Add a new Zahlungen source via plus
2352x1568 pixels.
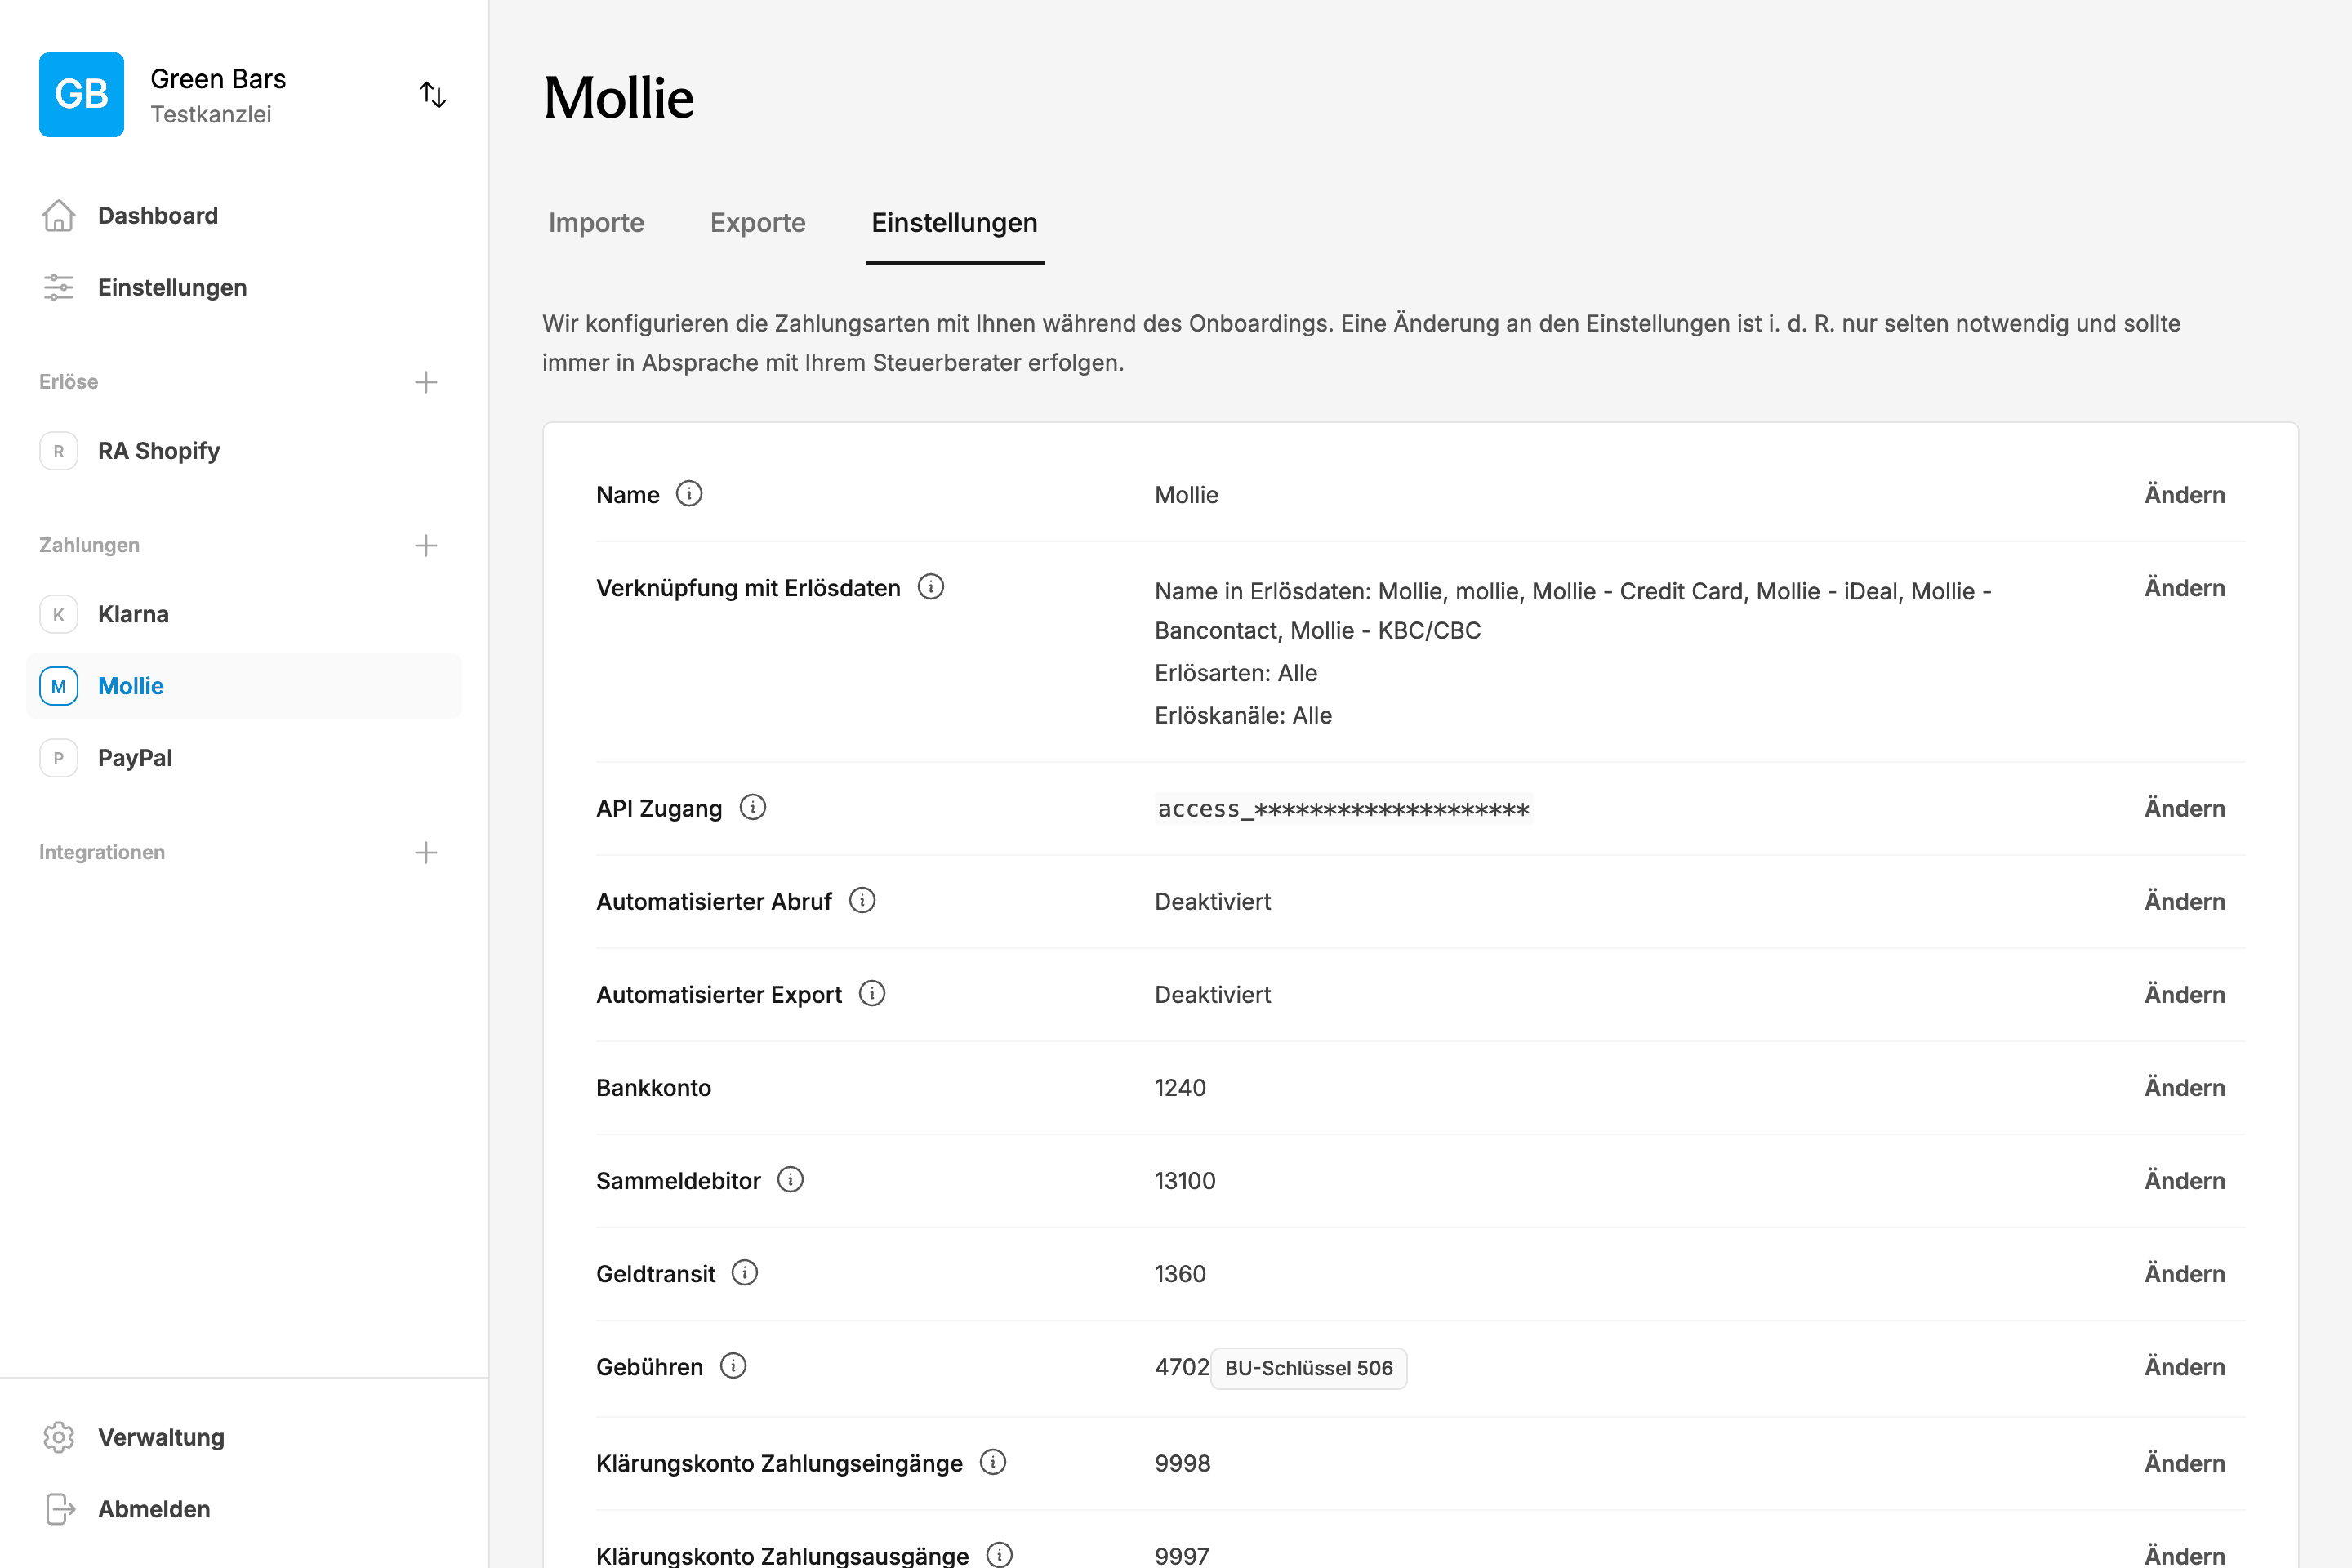pos(426,545)
